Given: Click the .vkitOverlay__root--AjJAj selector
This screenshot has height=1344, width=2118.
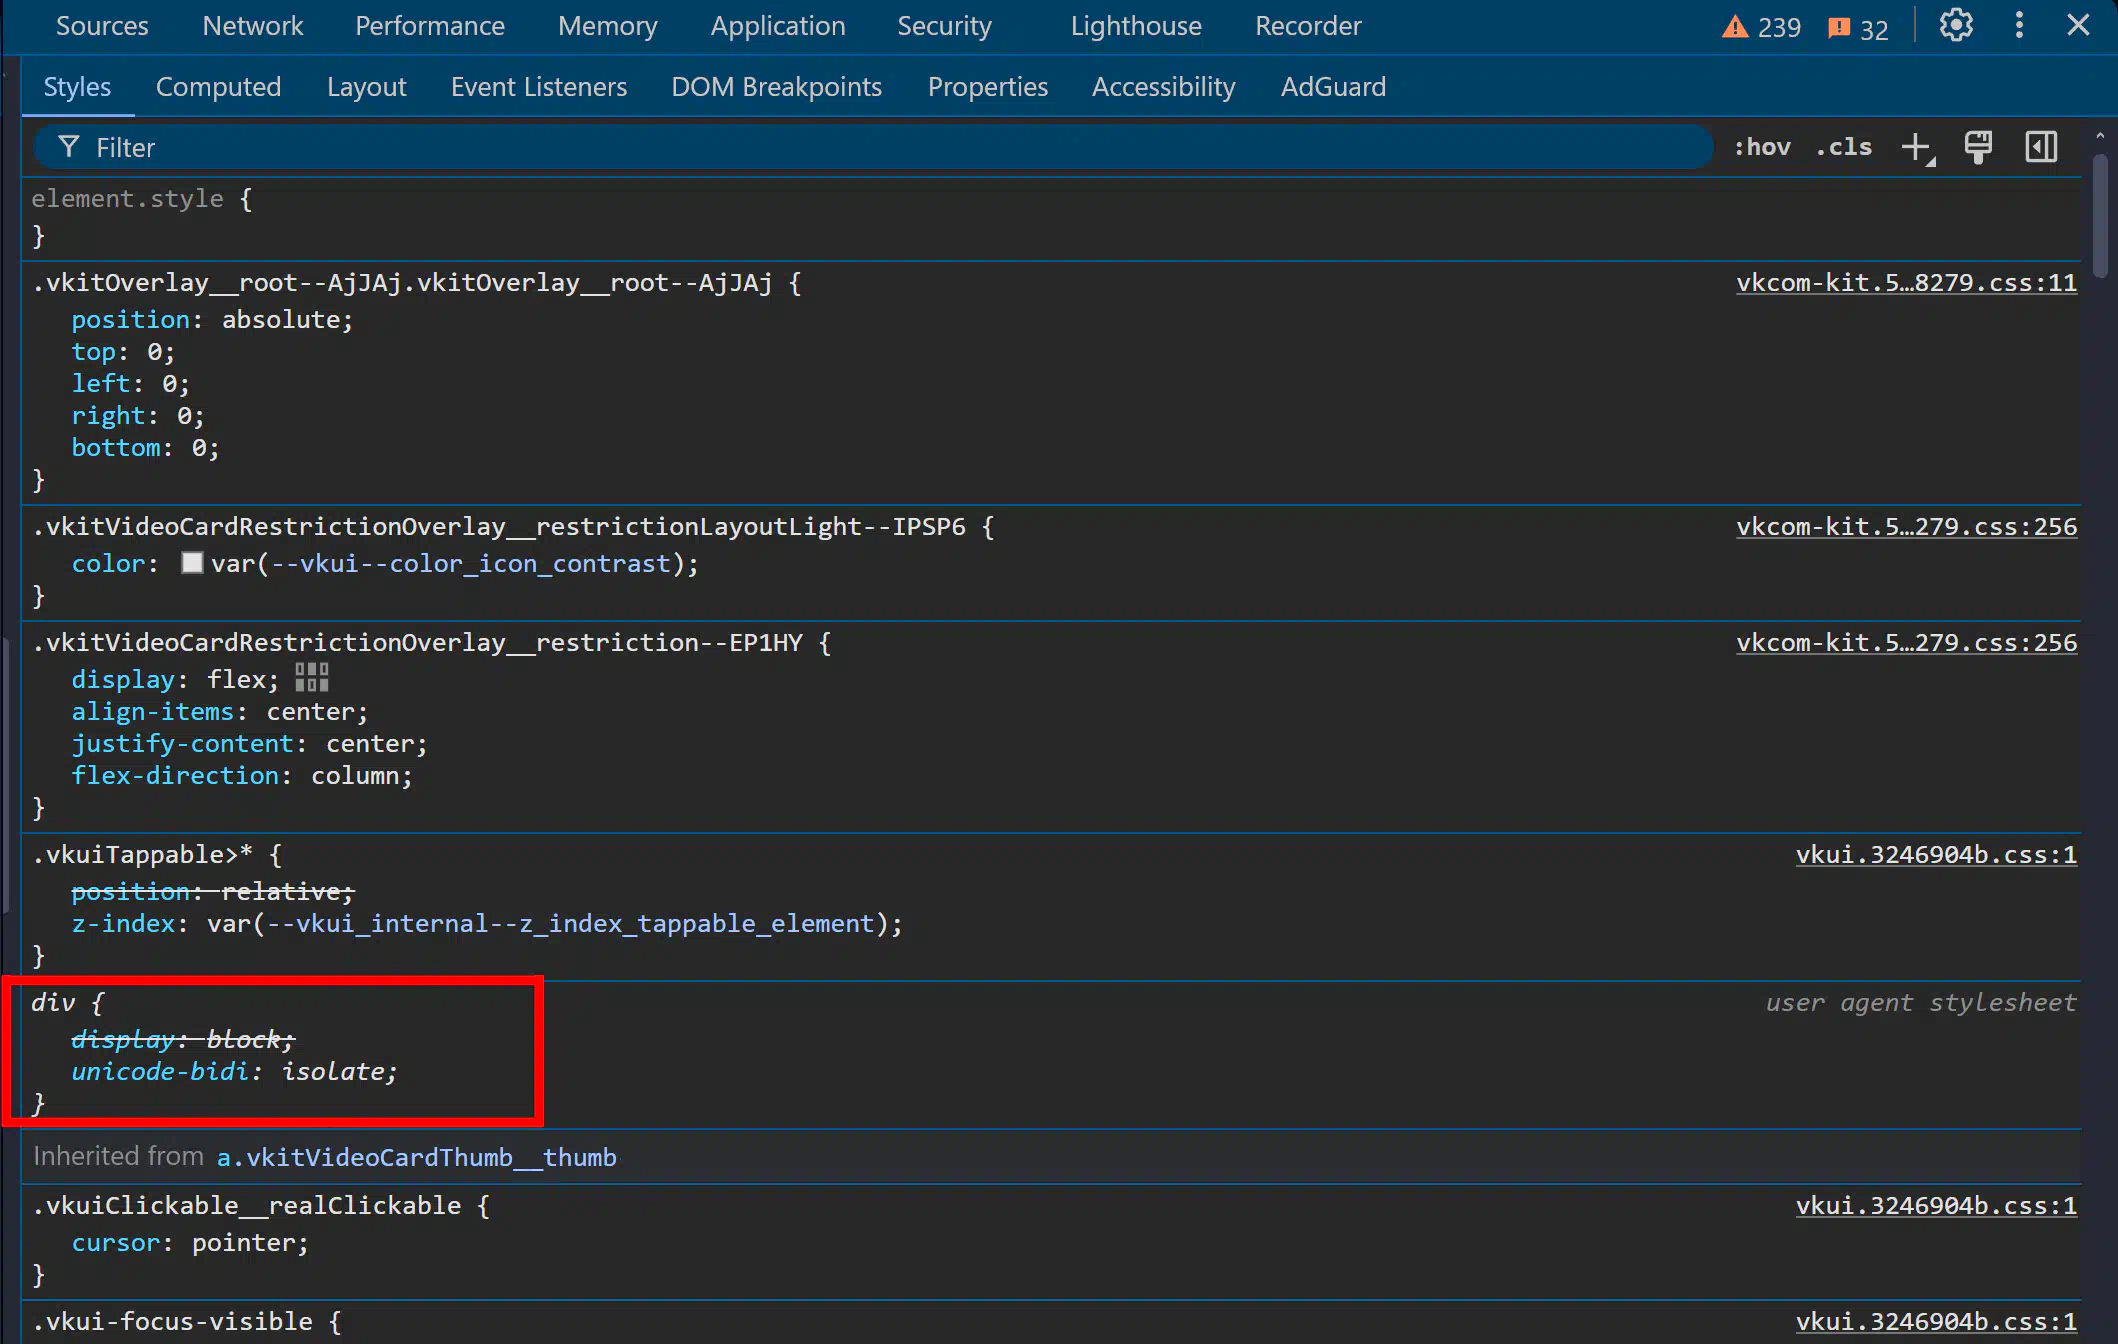Looking at the screenshot, I should pos(403,283).
